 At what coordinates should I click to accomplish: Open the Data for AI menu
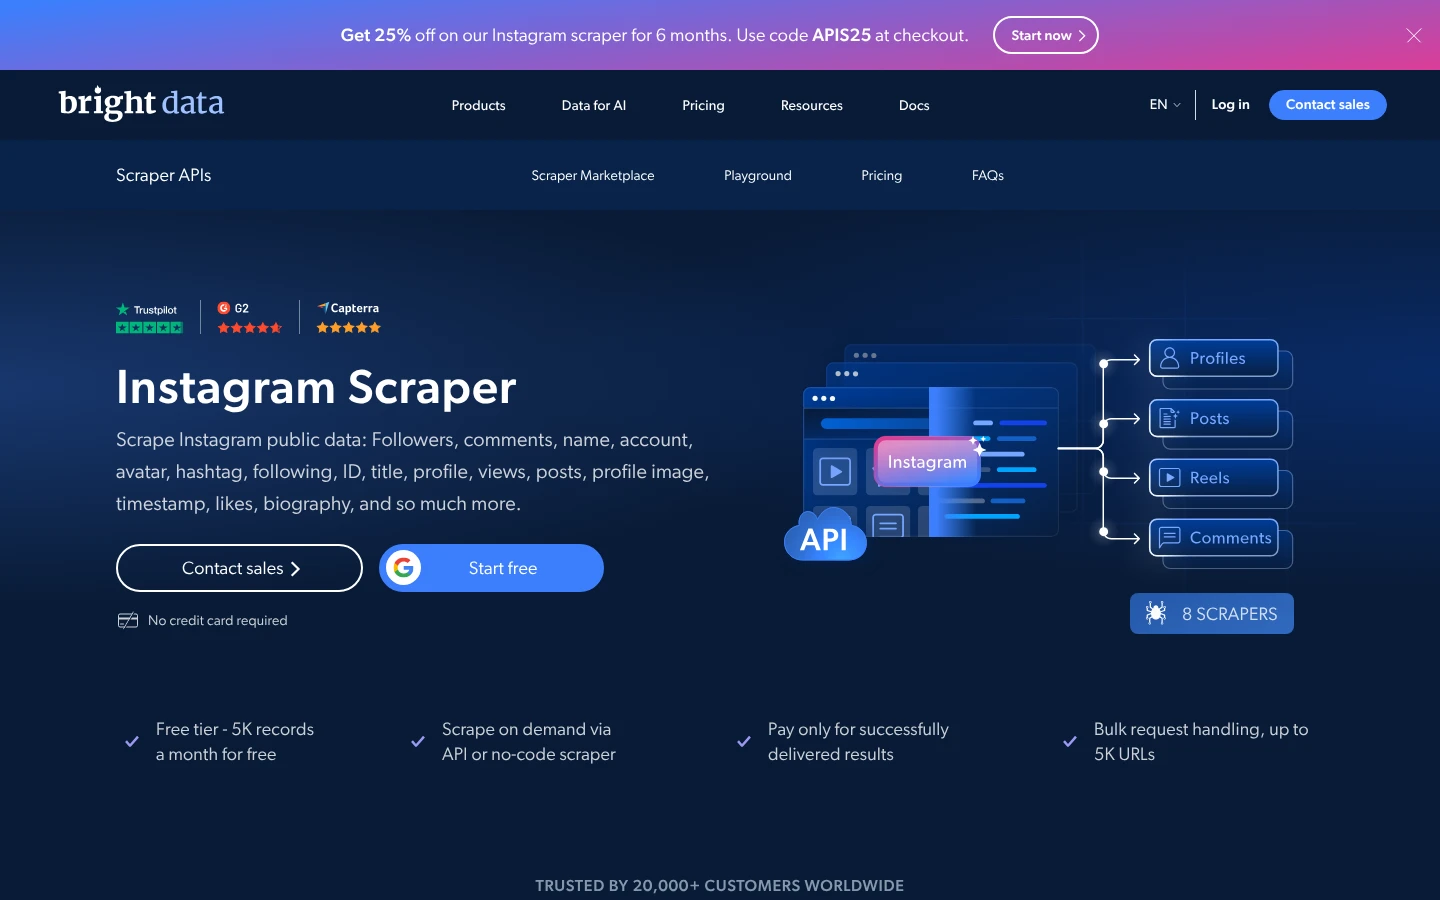(594, 105)
